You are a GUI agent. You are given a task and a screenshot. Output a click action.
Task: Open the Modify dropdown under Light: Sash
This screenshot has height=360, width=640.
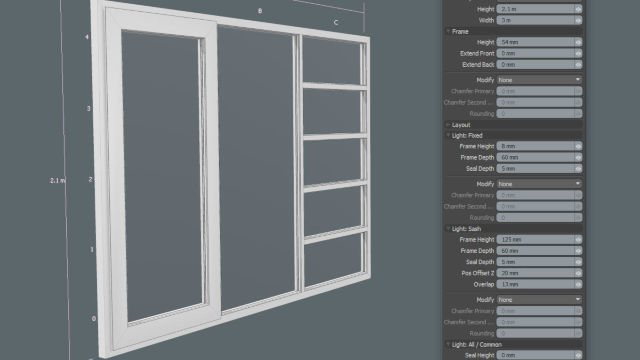click(539, 300)
